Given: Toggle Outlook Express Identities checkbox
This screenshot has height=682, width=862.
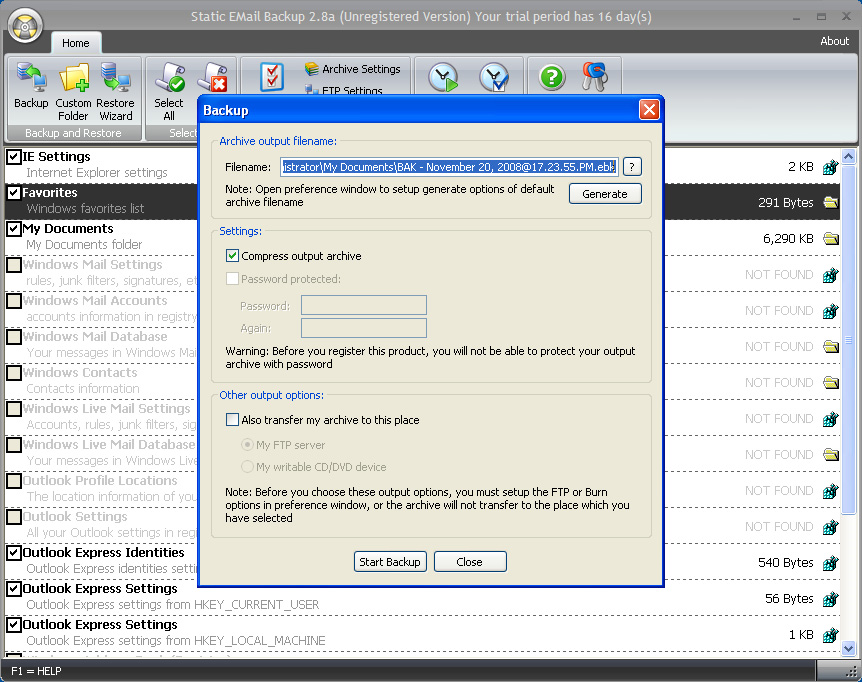Looking at the screenshot, I should coord(14,552).
